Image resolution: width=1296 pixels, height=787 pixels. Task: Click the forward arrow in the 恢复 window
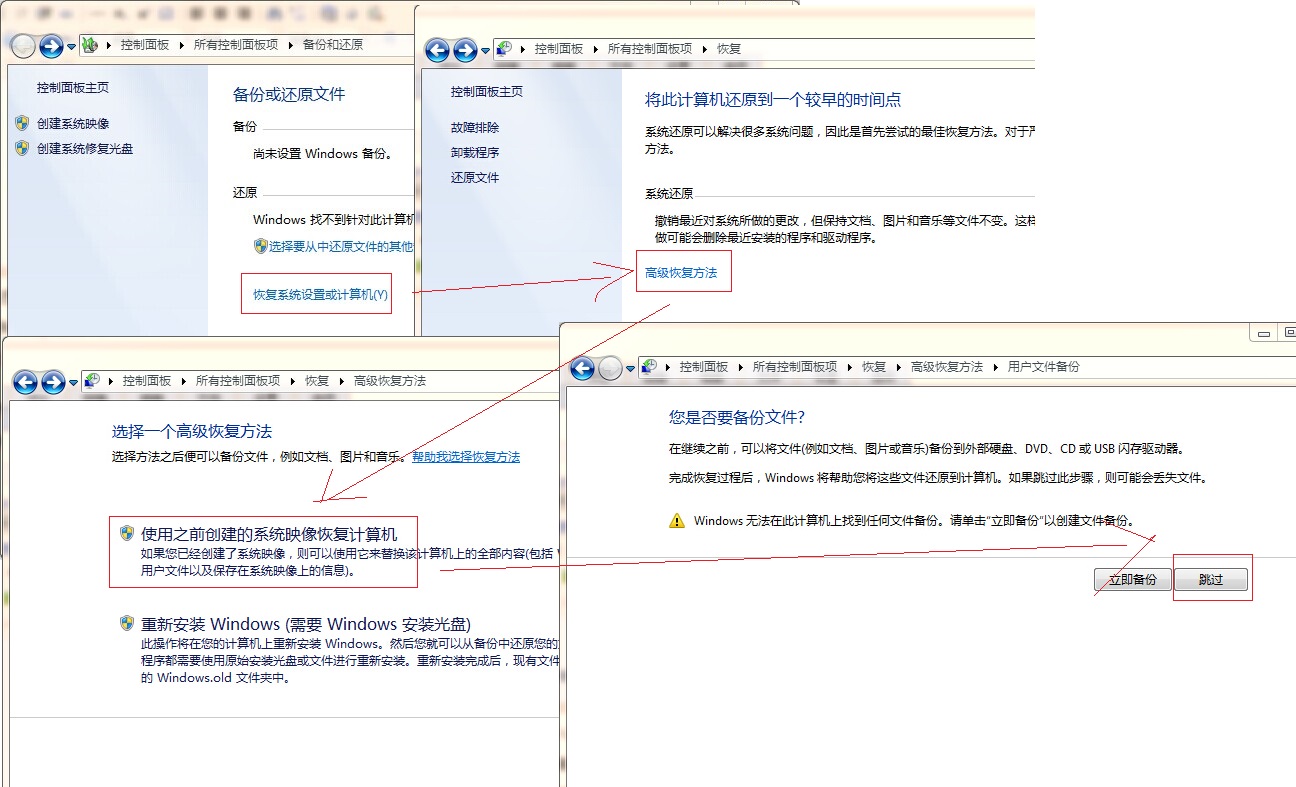[x=465, y=50]
